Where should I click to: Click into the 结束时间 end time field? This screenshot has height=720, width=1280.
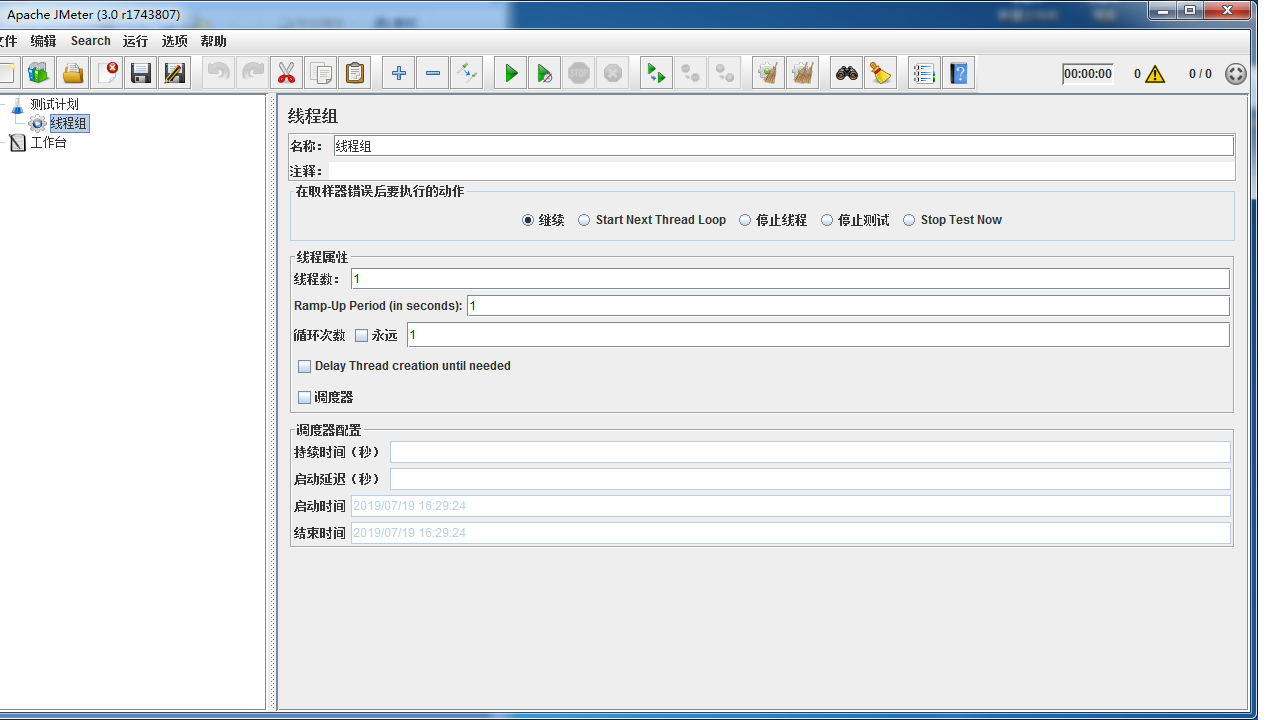tap(791, 533)
